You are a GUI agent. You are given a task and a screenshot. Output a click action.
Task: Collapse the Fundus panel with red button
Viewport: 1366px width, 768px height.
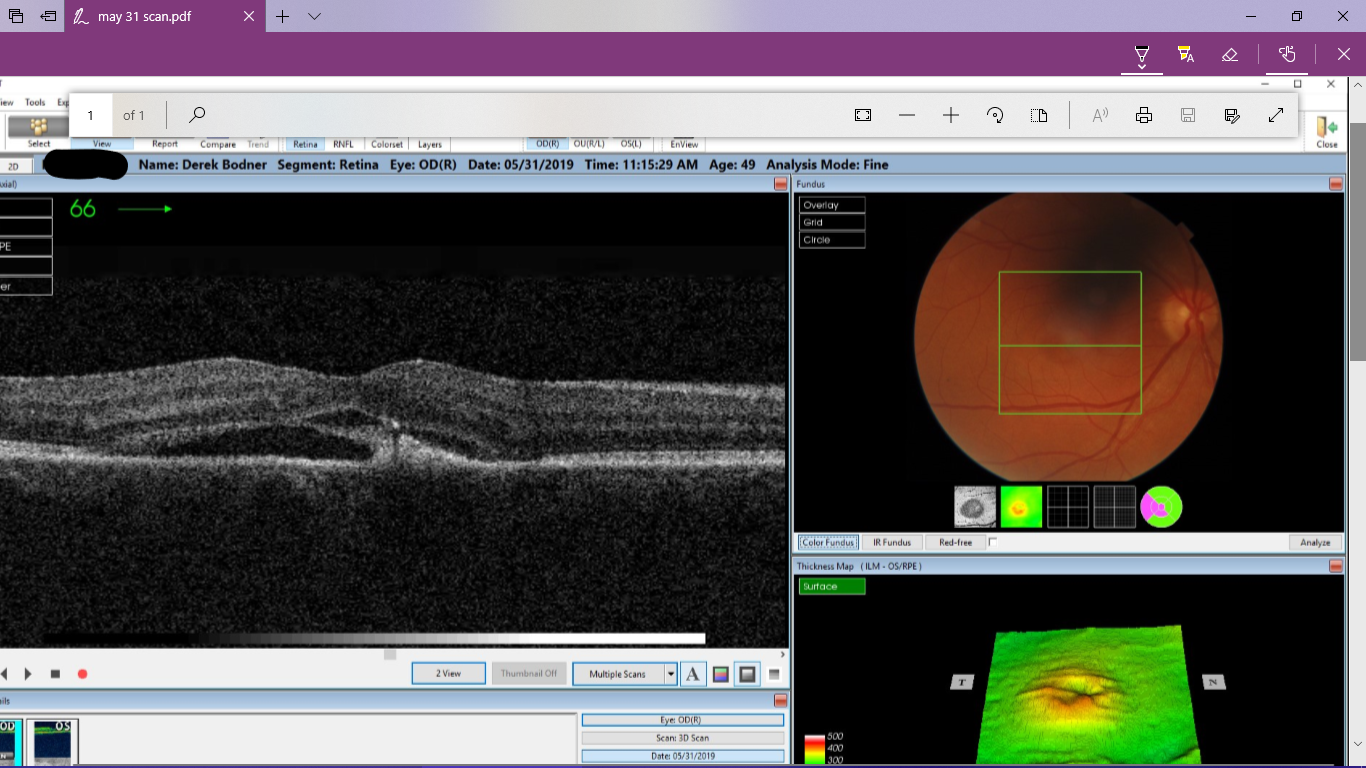(1335, 184)
